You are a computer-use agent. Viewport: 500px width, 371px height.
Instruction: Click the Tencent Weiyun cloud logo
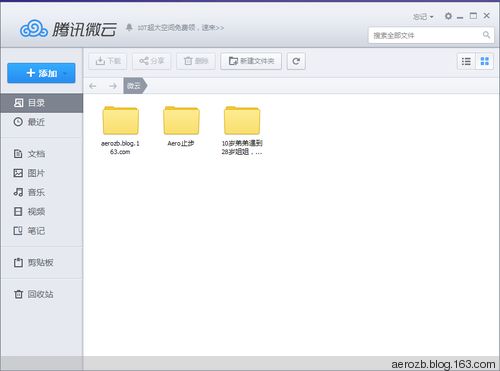[34, 28]
